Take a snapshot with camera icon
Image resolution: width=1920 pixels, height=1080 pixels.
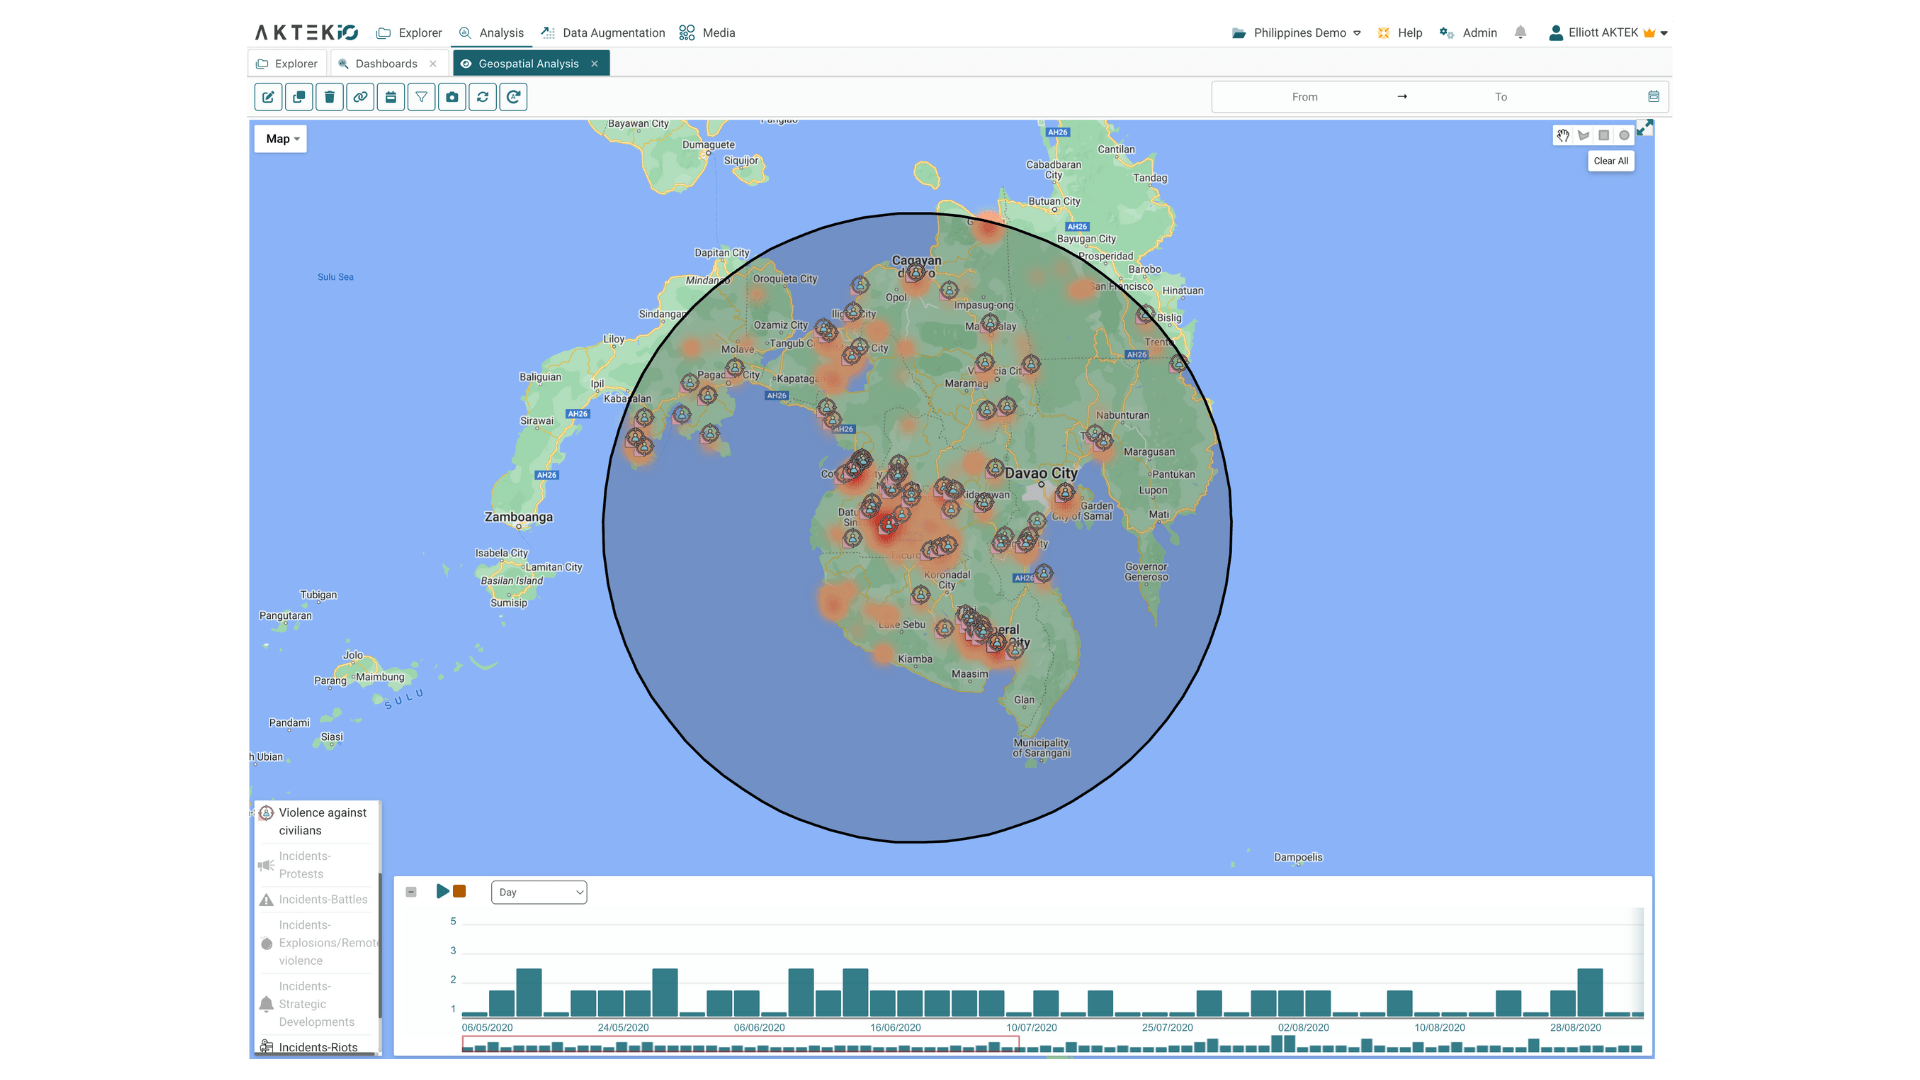tap(452, 97)
